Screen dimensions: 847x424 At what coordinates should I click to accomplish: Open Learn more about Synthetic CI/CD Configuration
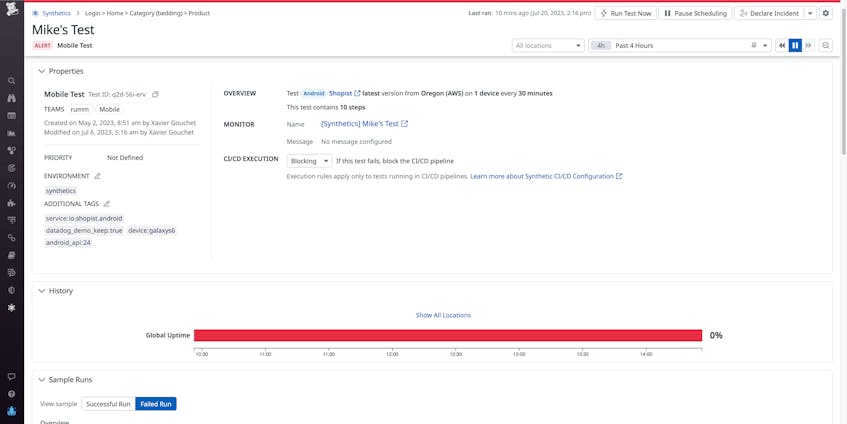click(546, 177)
